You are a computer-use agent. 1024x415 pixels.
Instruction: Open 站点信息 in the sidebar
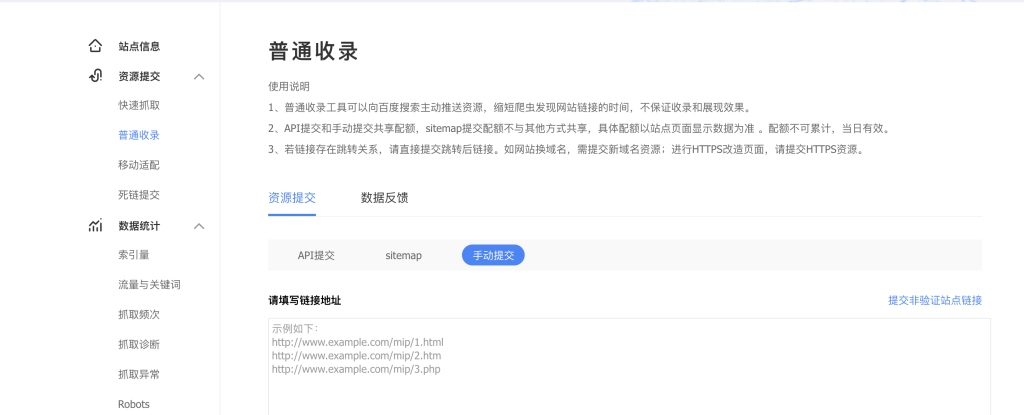[139, 46]
